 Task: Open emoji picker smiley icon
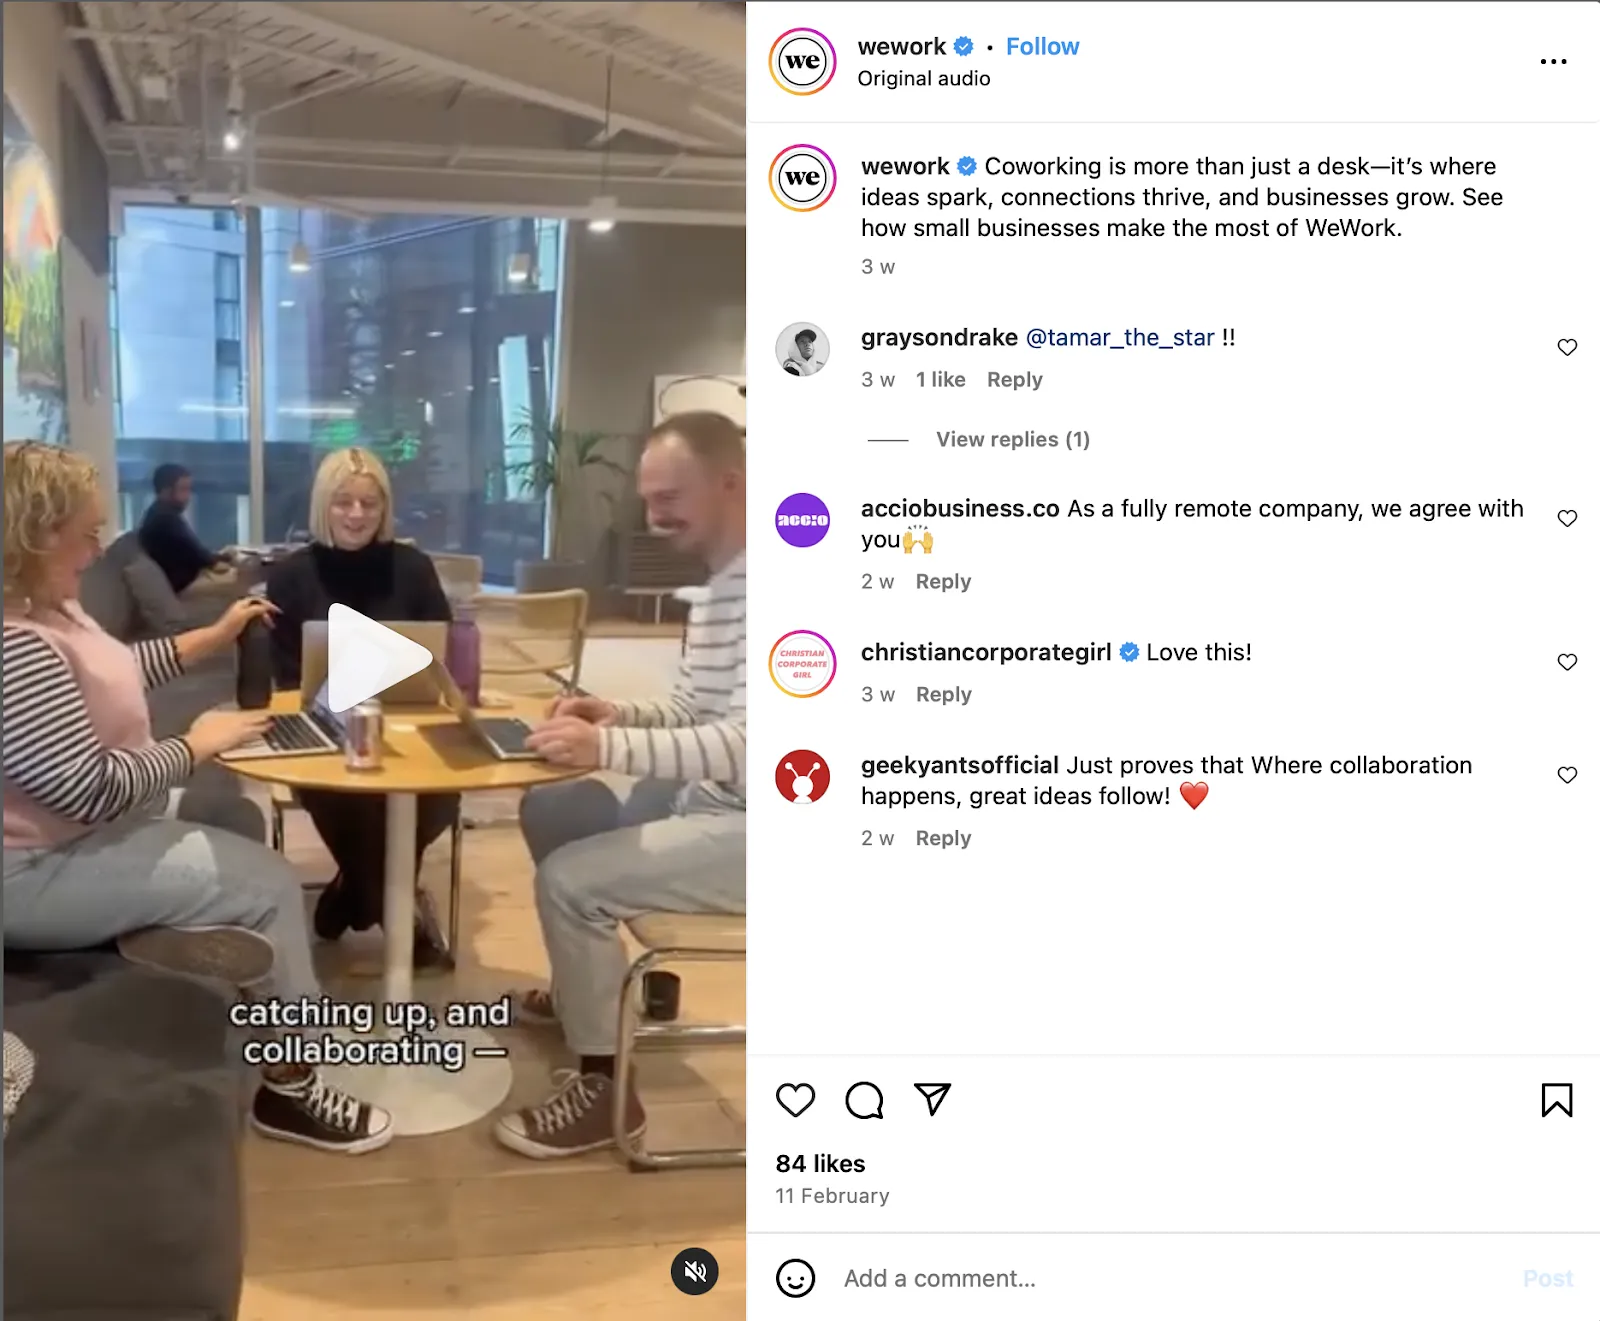point(795,1278)
